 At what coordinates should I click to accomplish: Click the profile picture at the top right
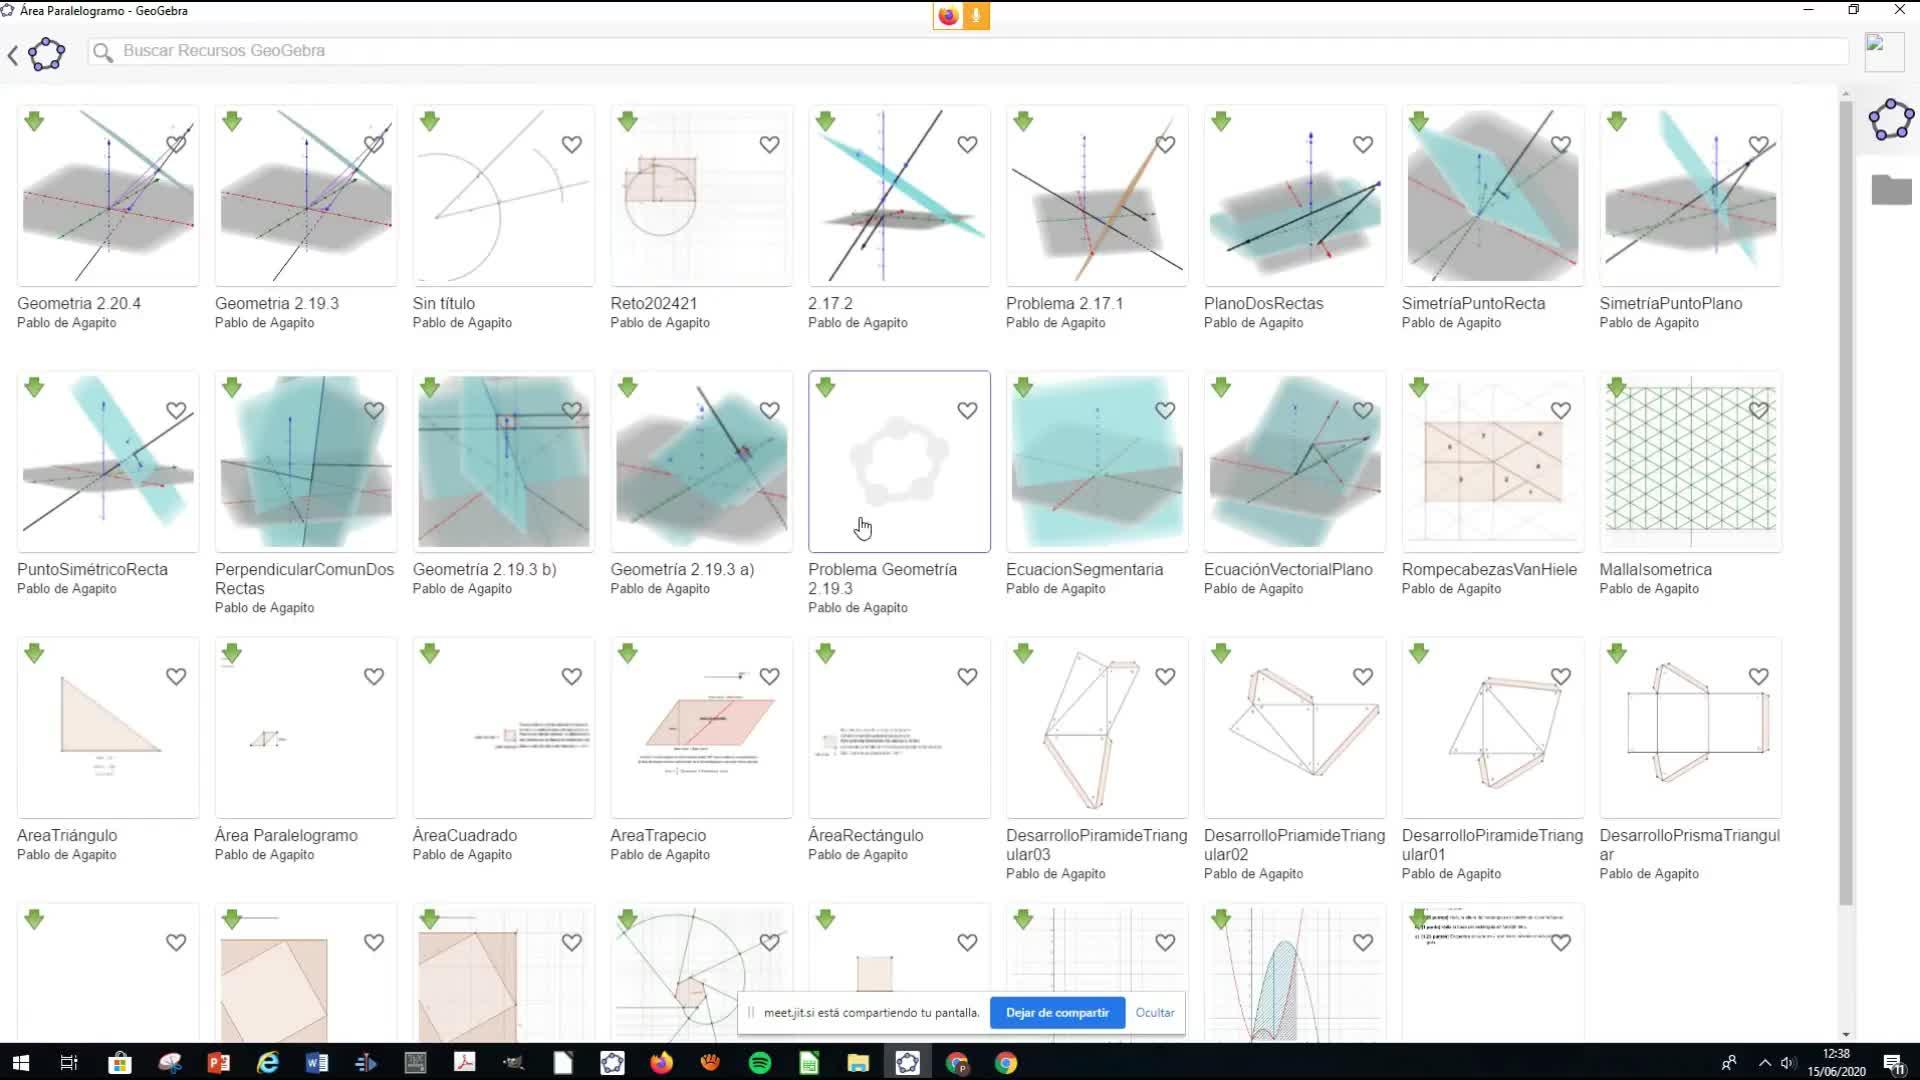[1883, 51]
